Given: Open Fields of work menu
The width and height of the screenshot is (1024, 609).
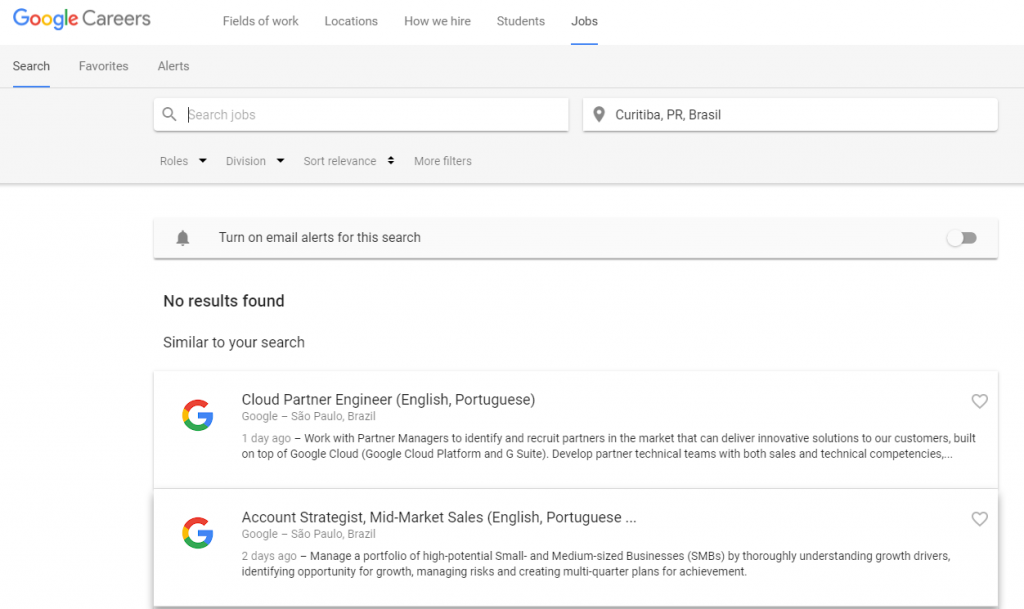Looking at the screenshot, I should pos(261,21).
